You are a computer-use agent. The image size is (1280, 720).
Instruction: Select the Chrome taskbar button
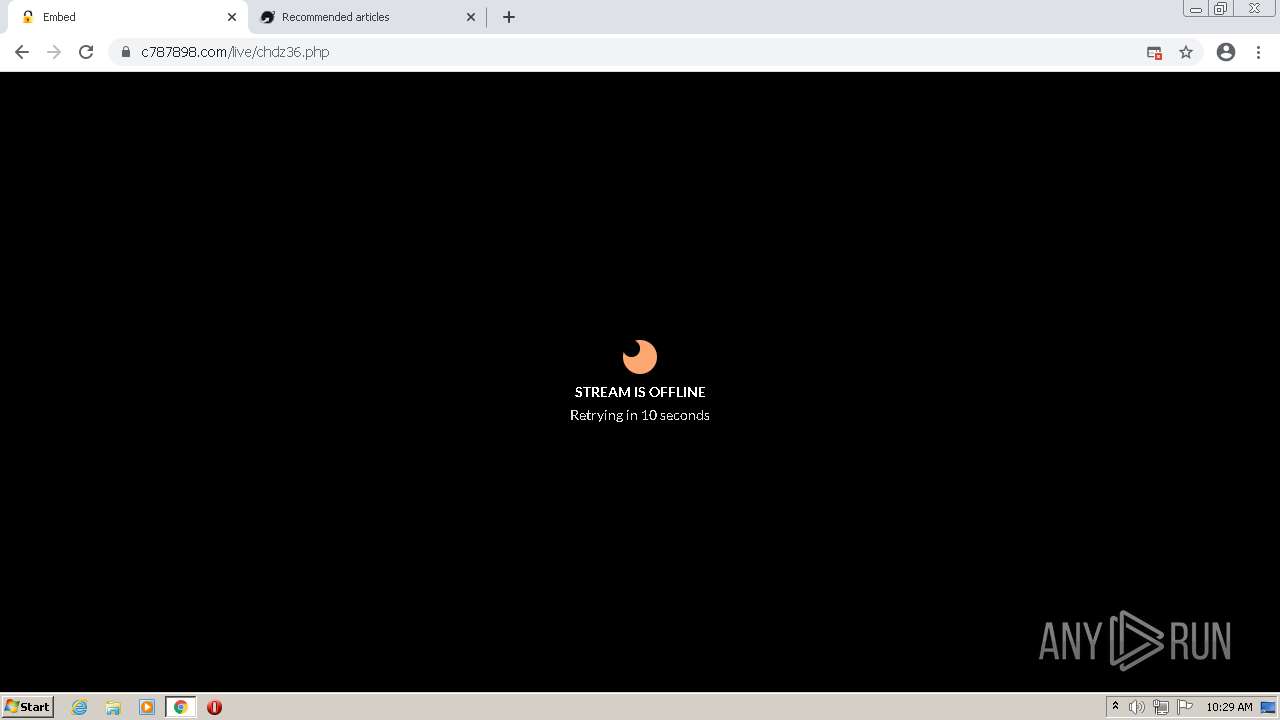(181, 707)
